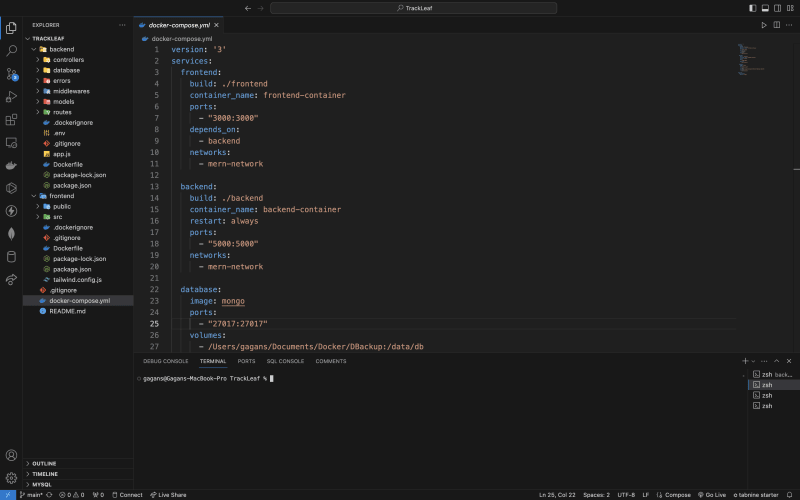This screenshot has width=800, height=500.
Task: Click the TrackLeaf command center search box
Action: click(413, 8)
